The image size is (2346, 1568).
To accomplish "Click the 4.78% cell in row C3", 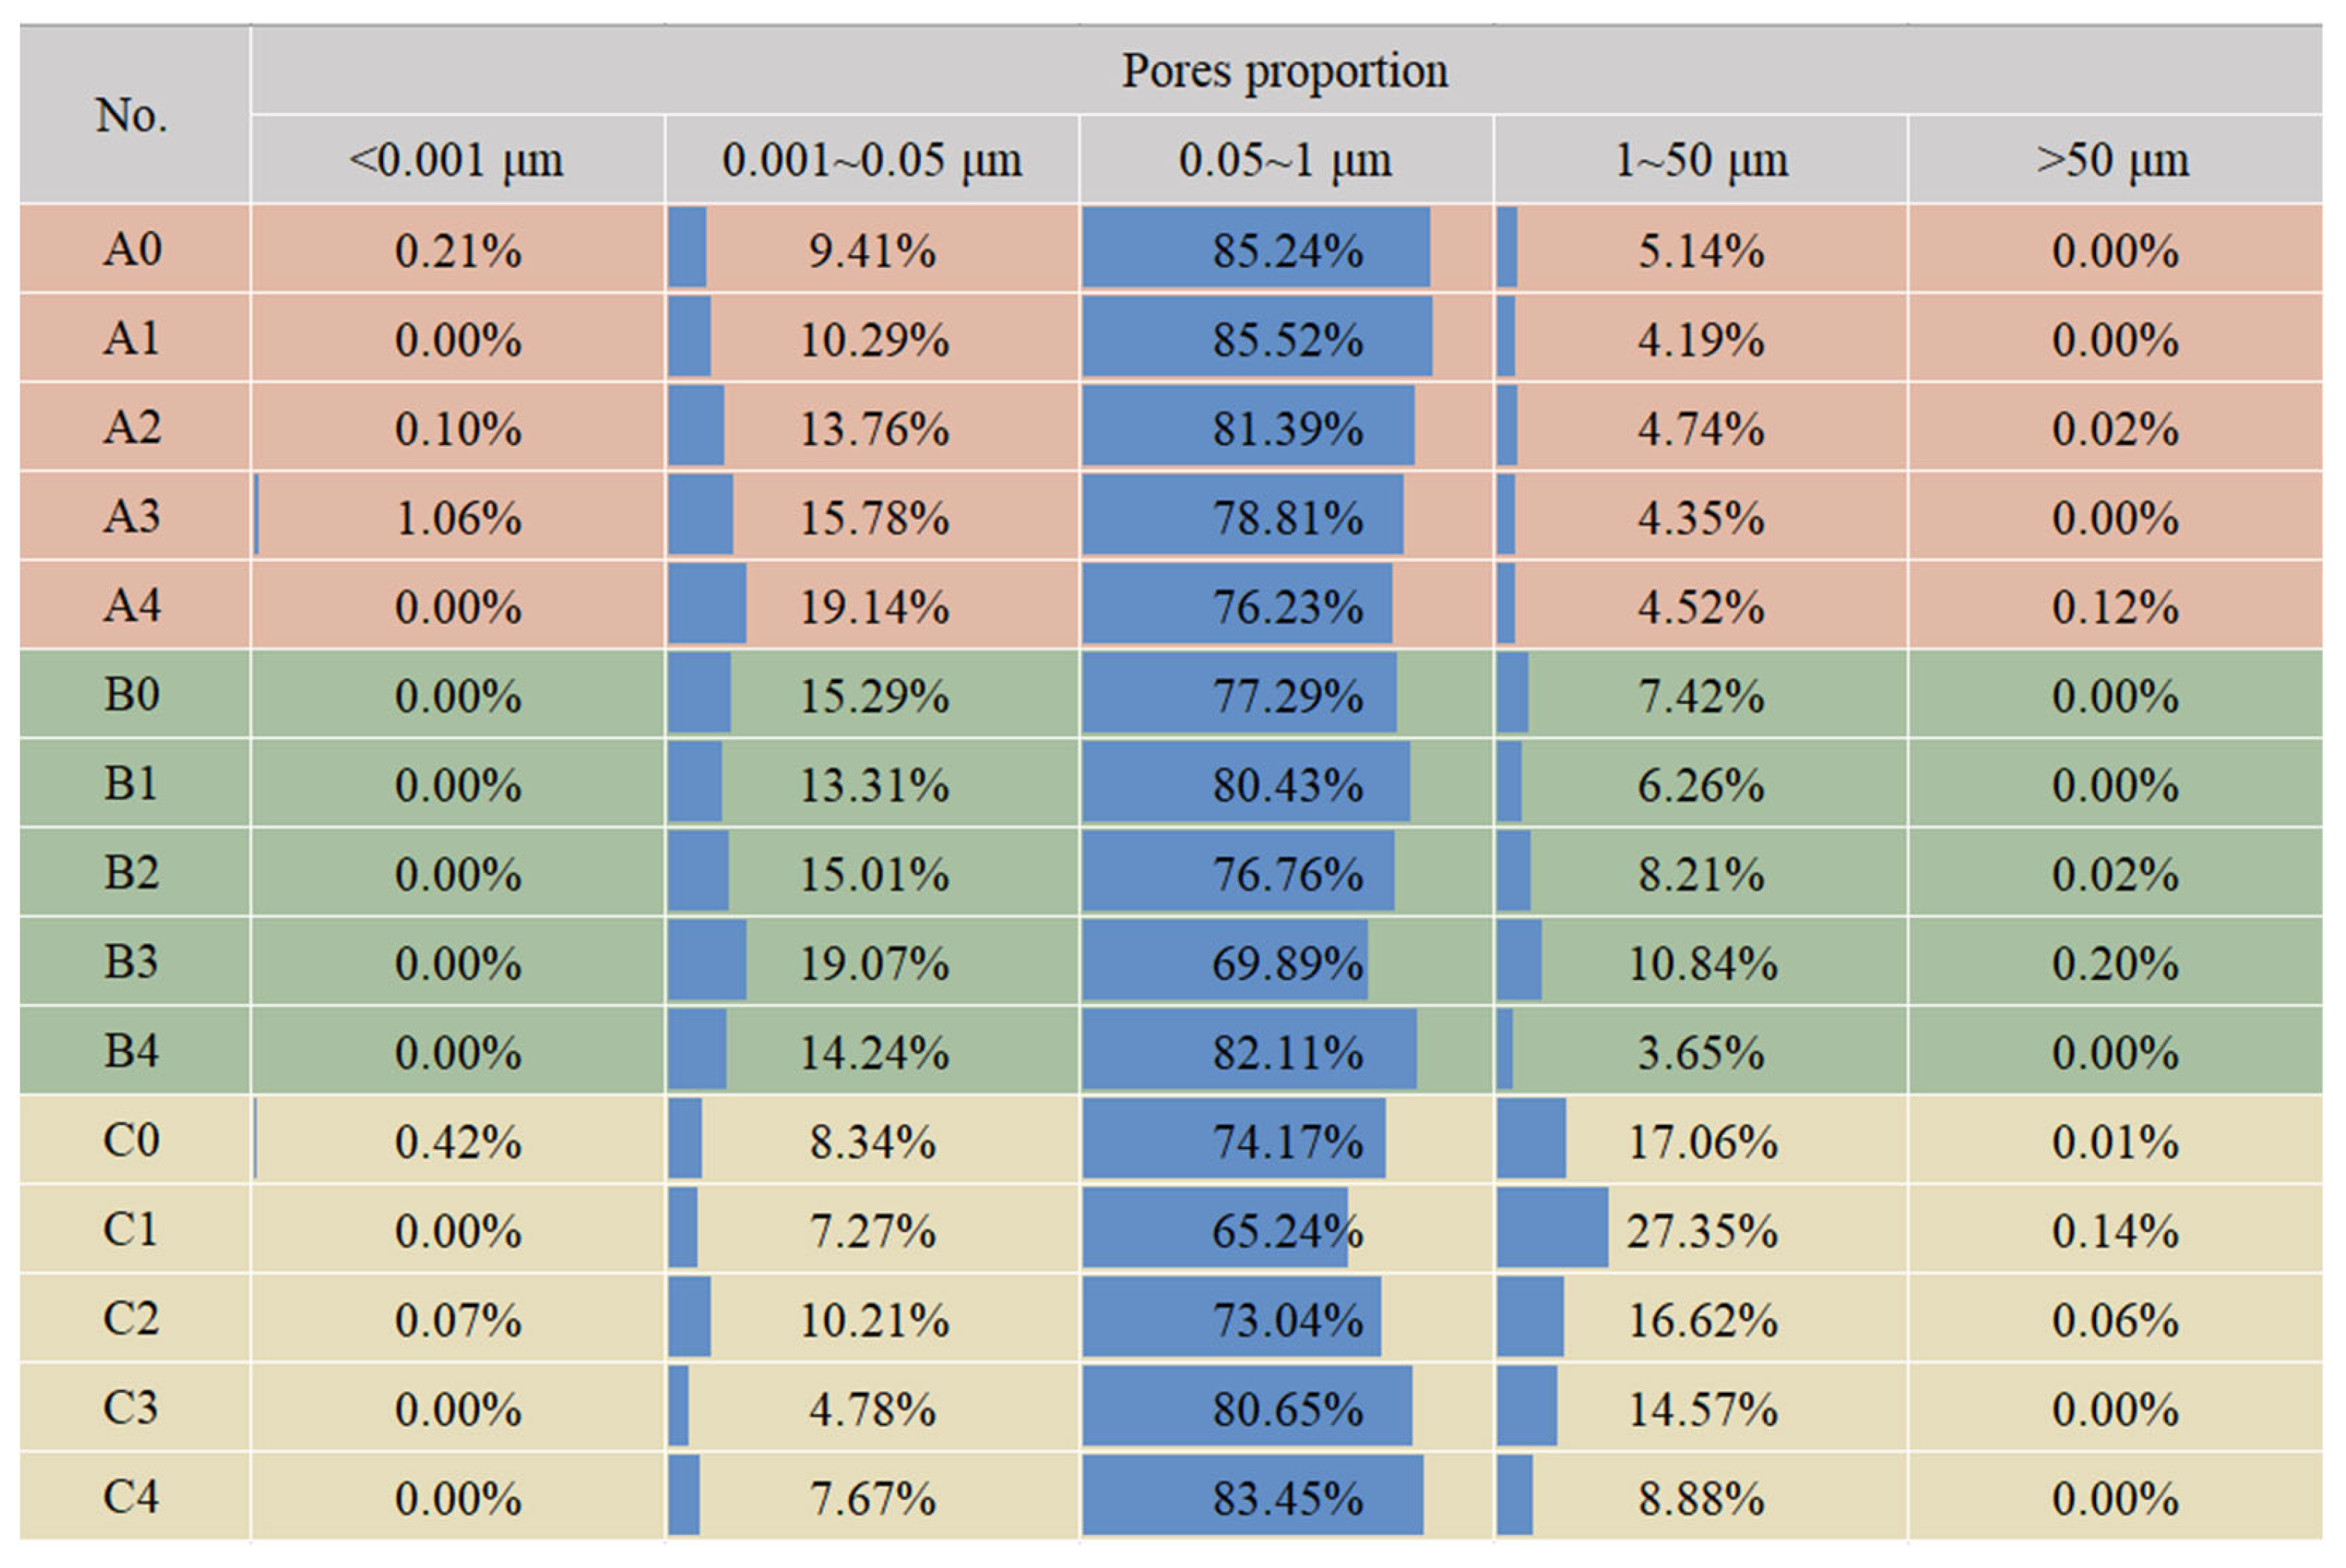I will click(x=873, y=1408).
